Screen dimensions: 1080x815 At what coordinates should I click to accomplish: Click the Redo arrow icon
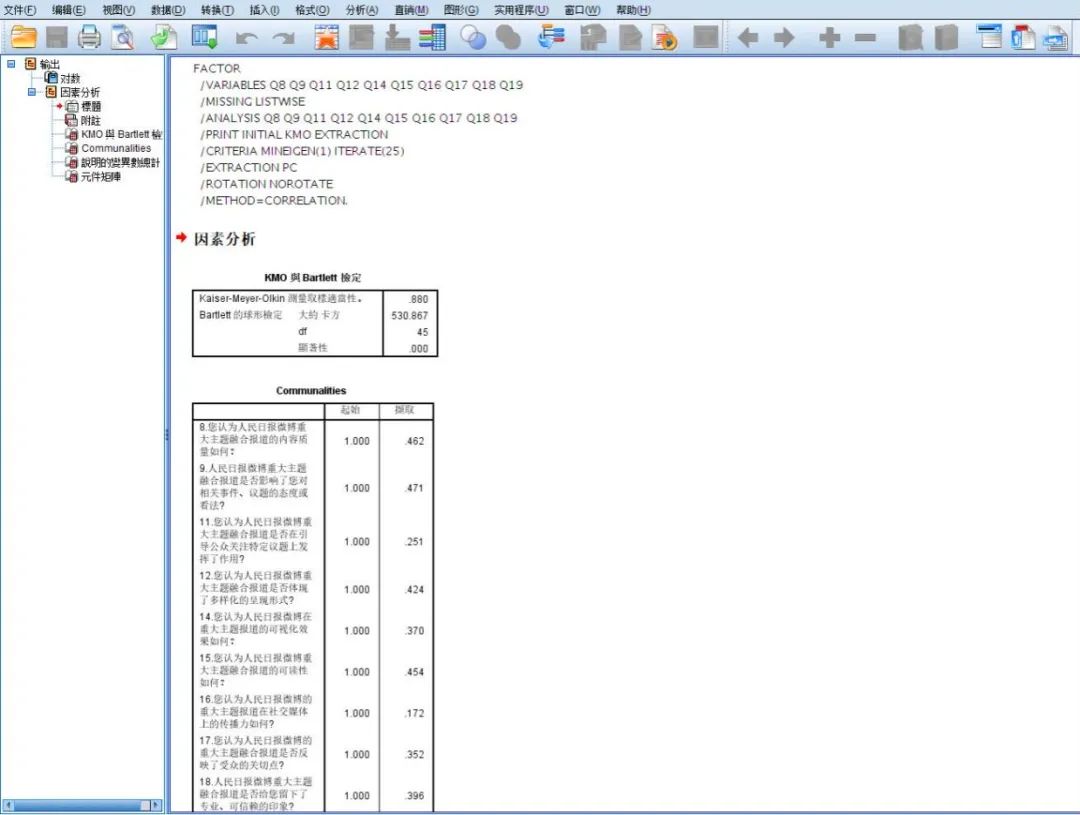(x=284, y=38)
